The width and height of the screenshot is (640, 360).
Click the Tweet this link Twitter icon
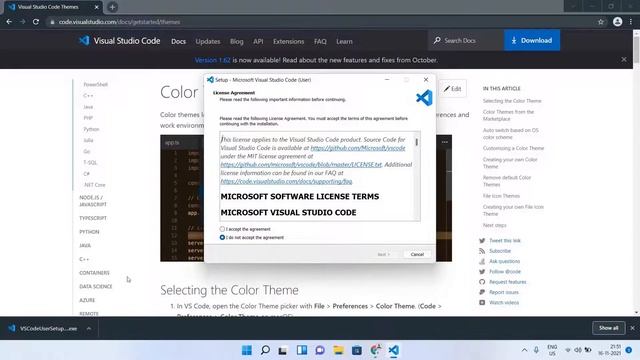point(482,241)
